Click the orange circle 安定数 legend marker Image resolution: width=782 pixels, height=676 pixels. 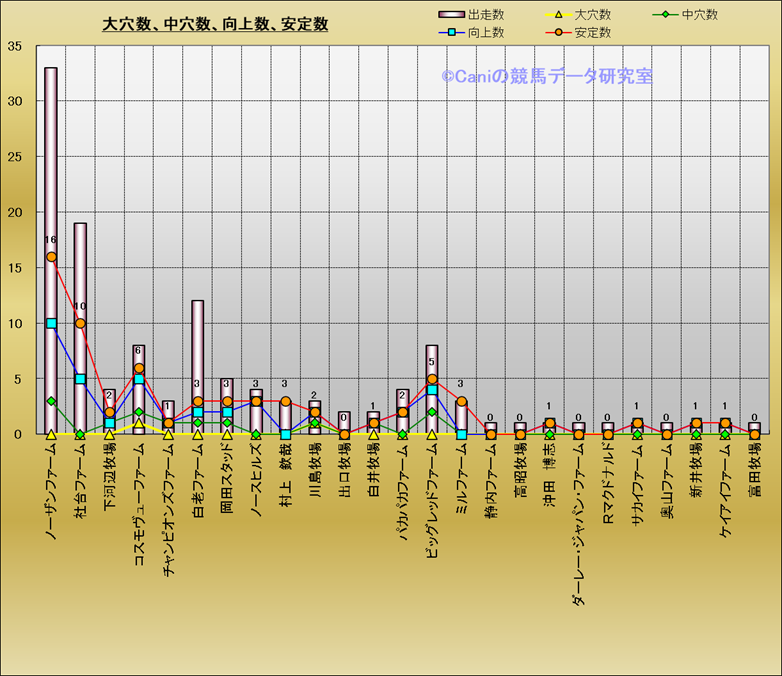tap(559, 33)
